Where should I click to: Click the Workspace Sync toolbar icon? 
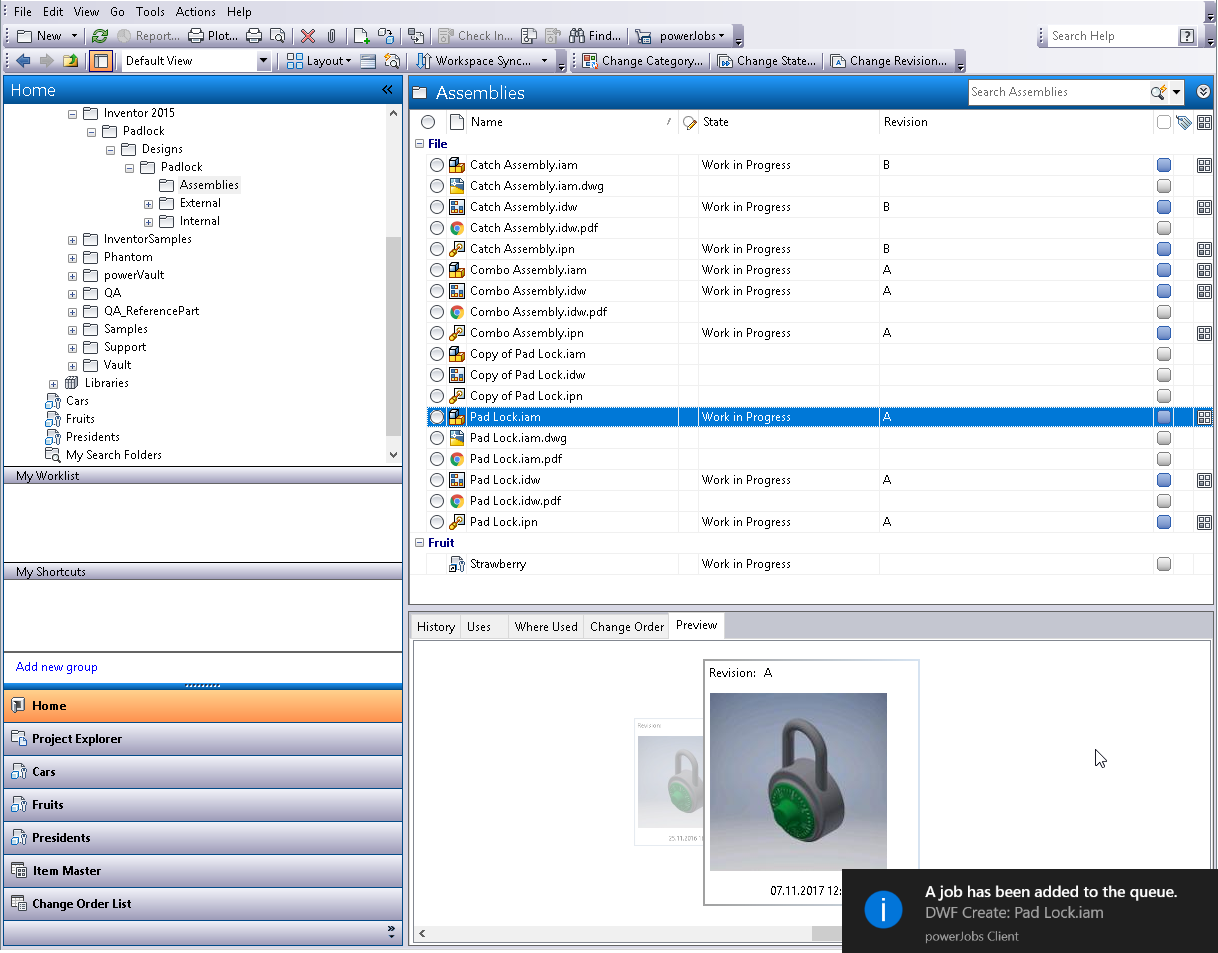click(x=423, y=61)
